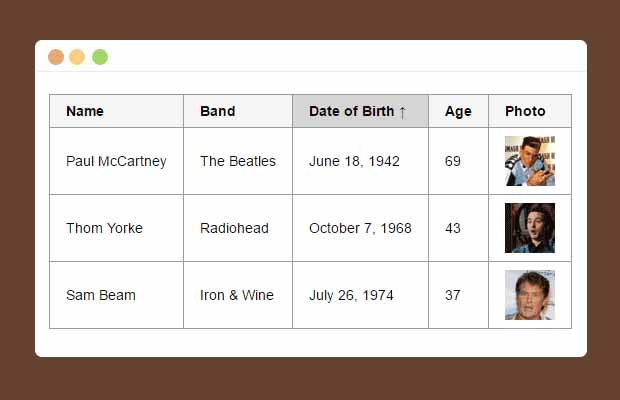
Task: Open Paul McCartney's photo thumbnail
Action: (x=530, y=161)
